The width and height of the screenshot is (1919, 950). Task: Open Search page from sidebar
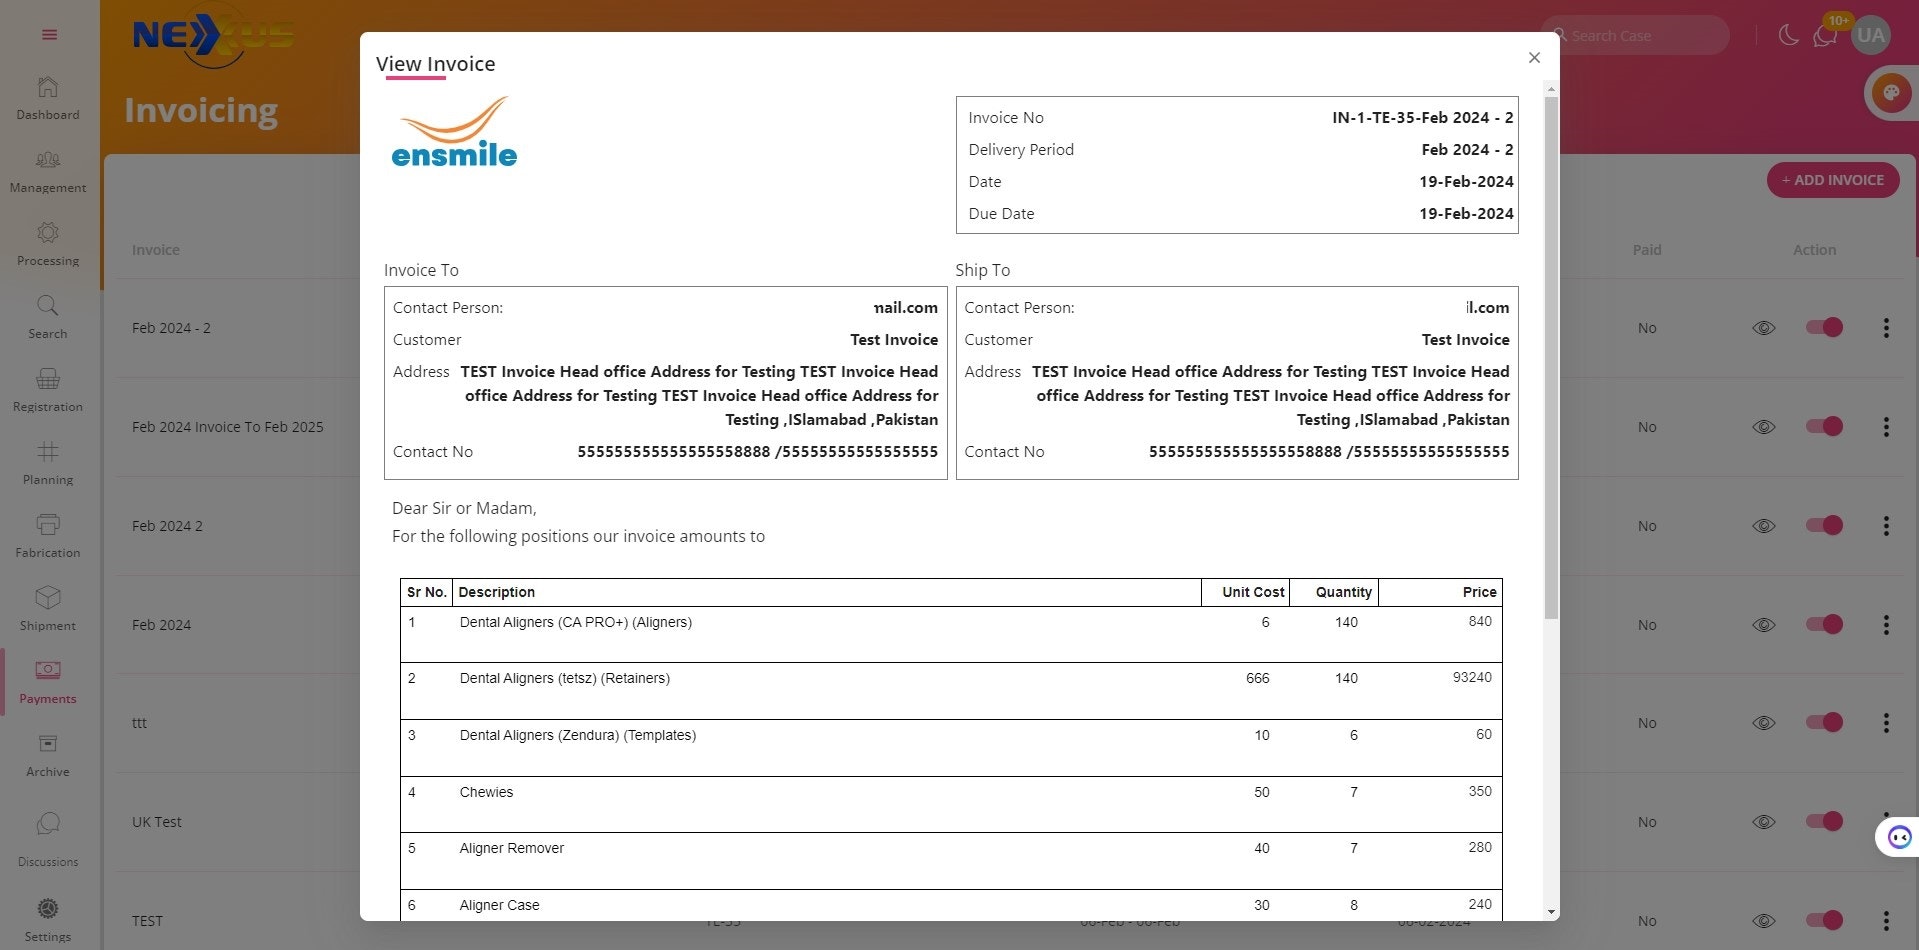pyautogui.click(x=48, y=318)
